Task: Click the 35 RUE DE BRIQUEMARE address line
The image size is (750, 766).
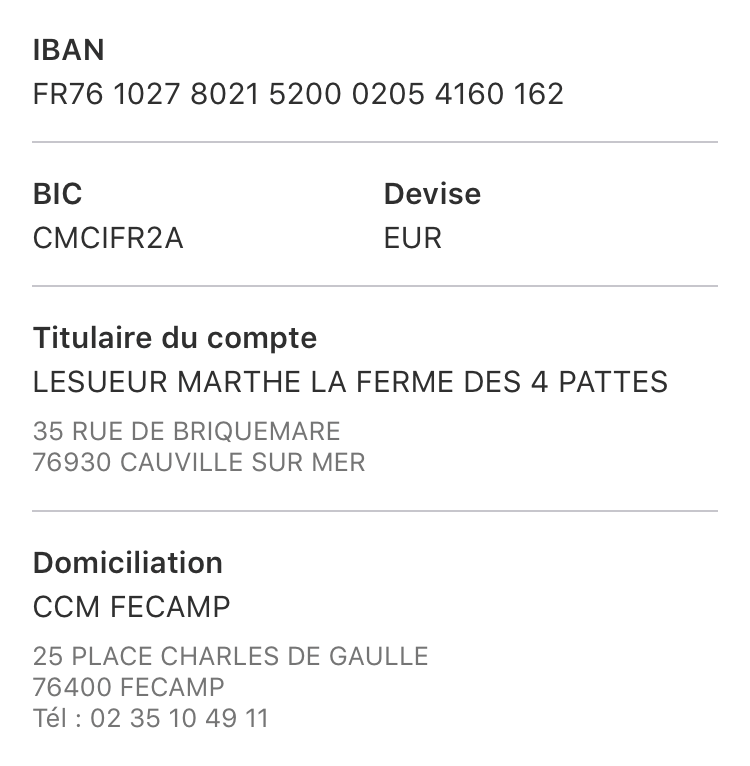Action: coord(186,431)
